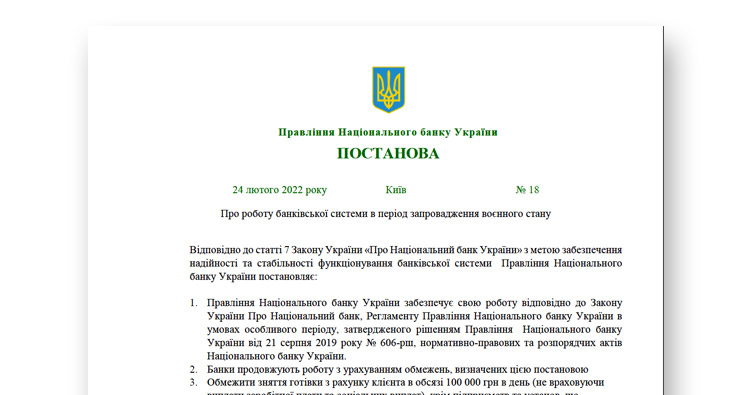The height and width of the screenshot is (395, 752).
Task: Click line 'банку України постановляє:'
Action: [x=253, y=277]
